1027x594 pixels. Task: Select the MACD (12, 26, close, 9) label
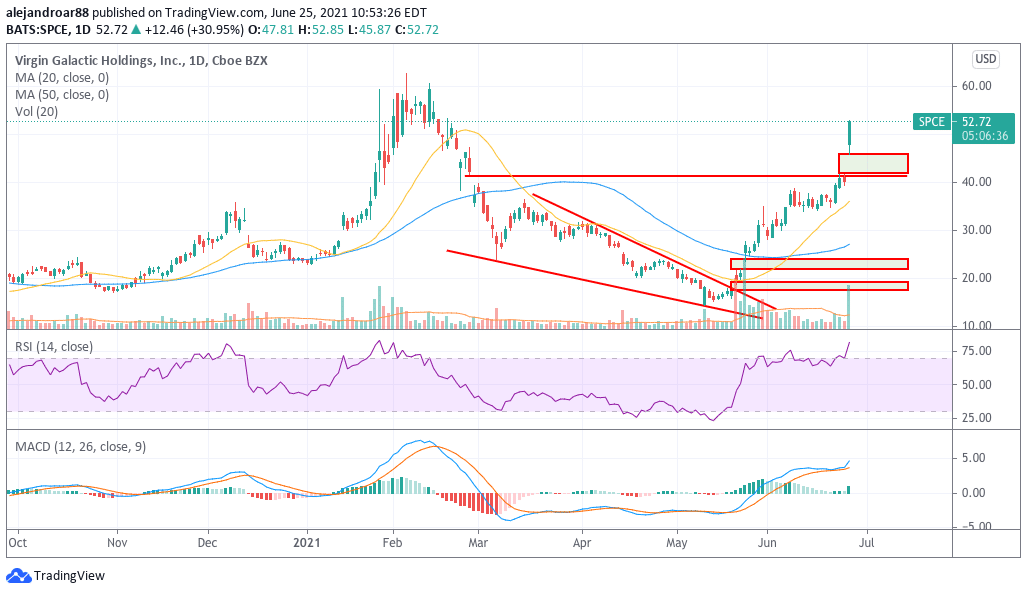tap(81, 447)
